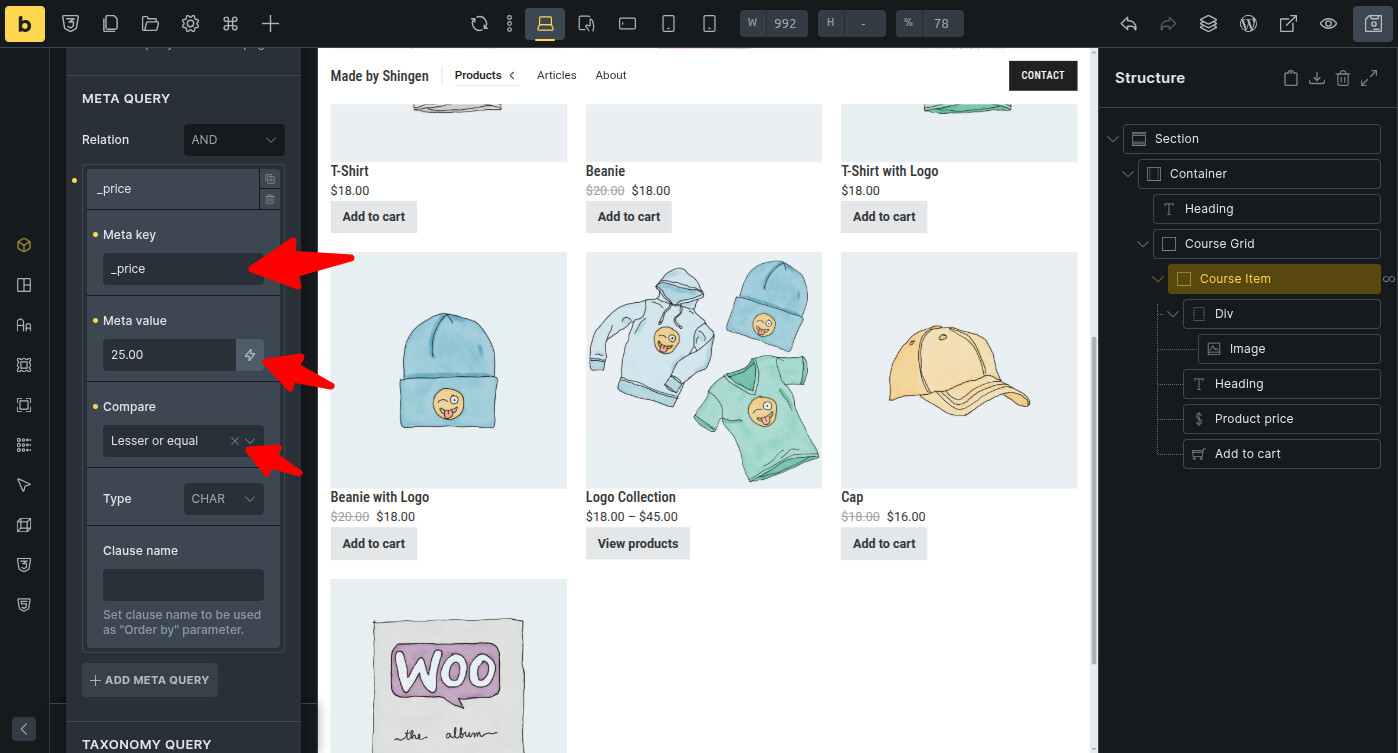This screenshot has width=1398, height=753.
Task: Open builder settings gear icon
Action: tap(190, 23)
